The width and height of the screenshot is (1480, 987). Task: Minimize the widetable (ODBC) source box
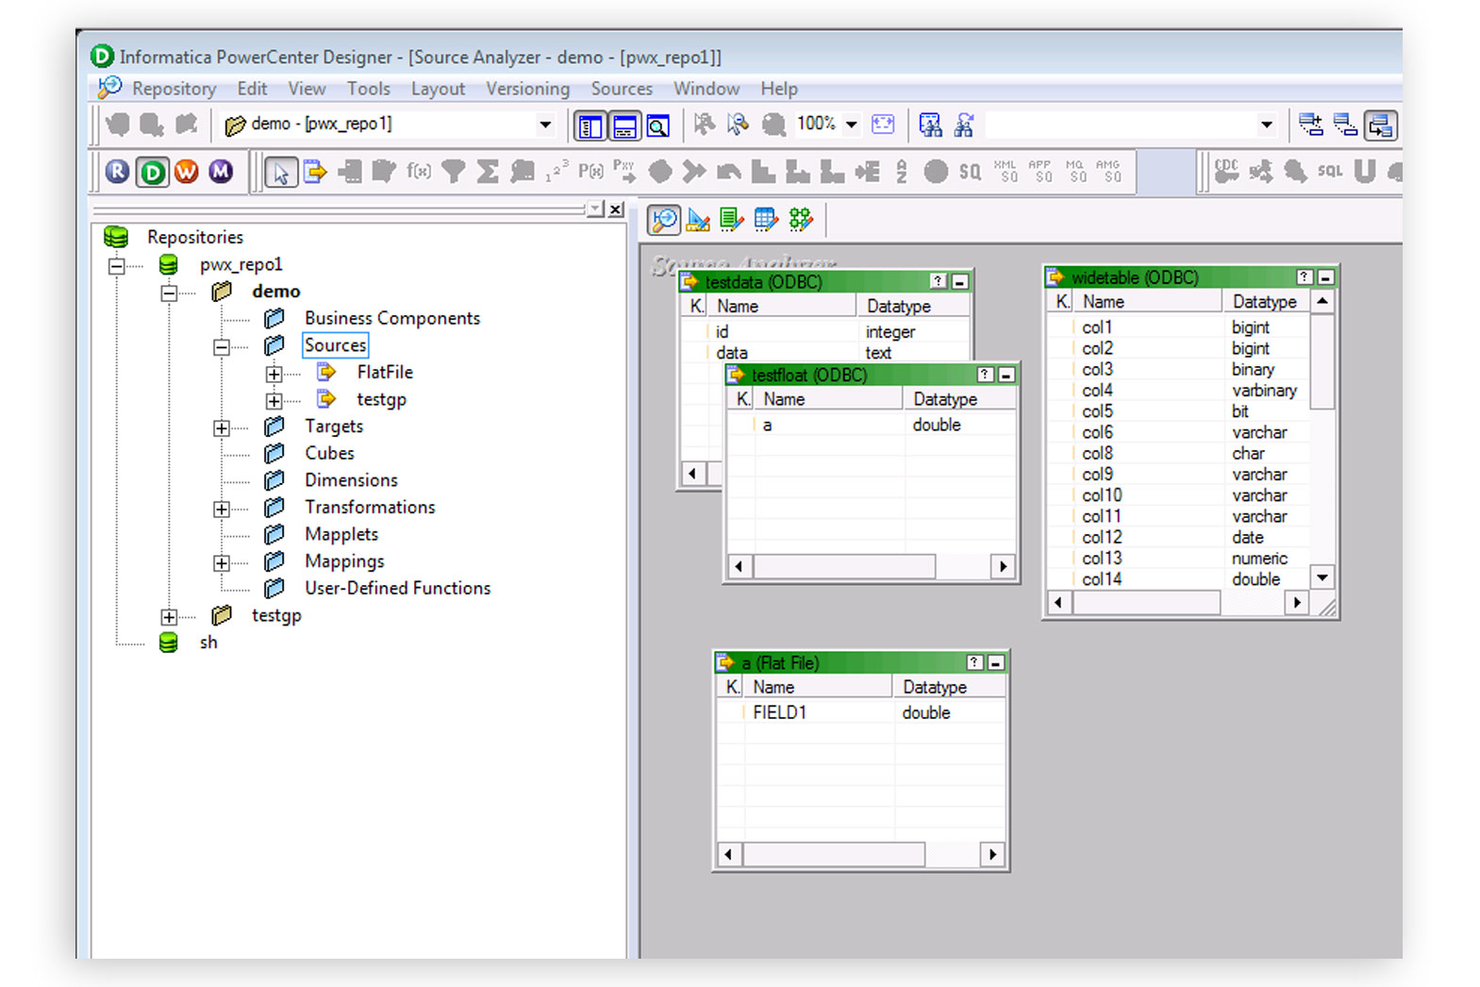pyautogui.click(x=1326, y=277)
